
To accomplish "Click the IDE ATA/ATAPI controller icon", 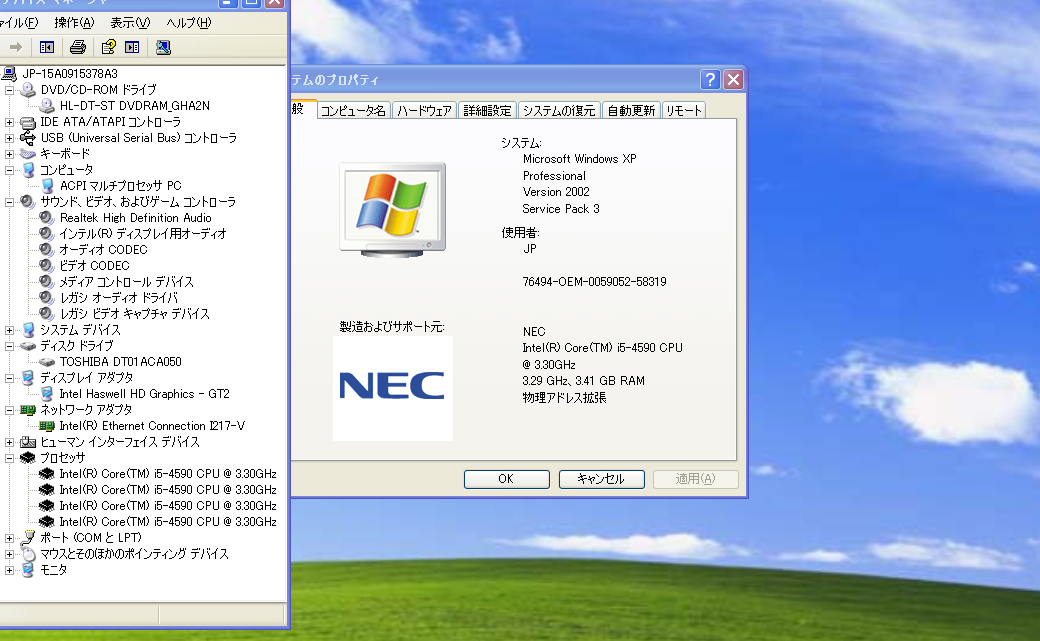I will [x=28, y=122].
